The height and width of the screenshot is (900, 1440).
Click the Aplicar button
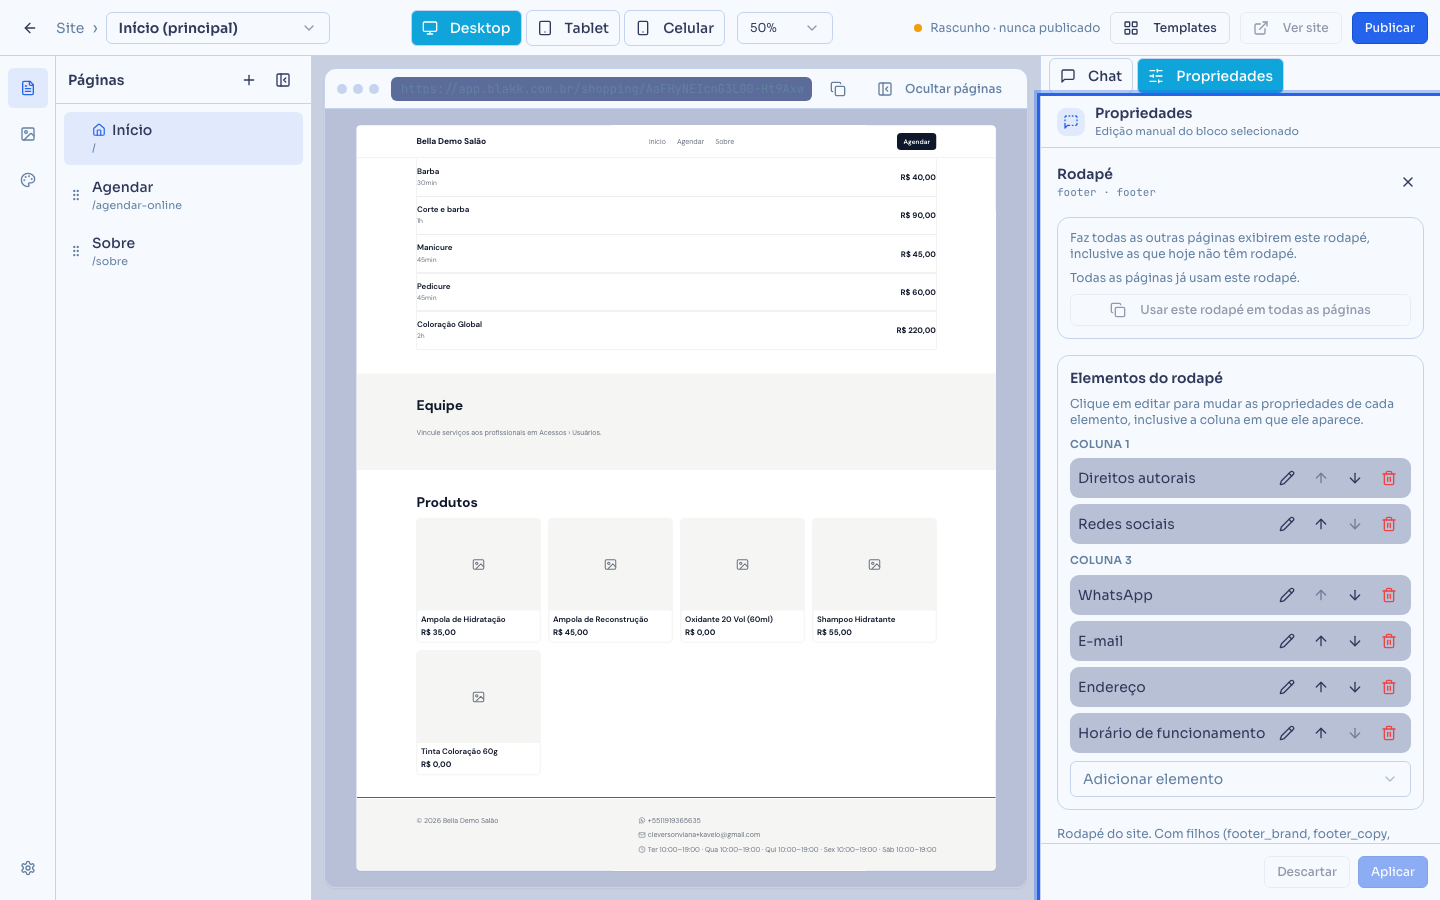click(1393, 872)
